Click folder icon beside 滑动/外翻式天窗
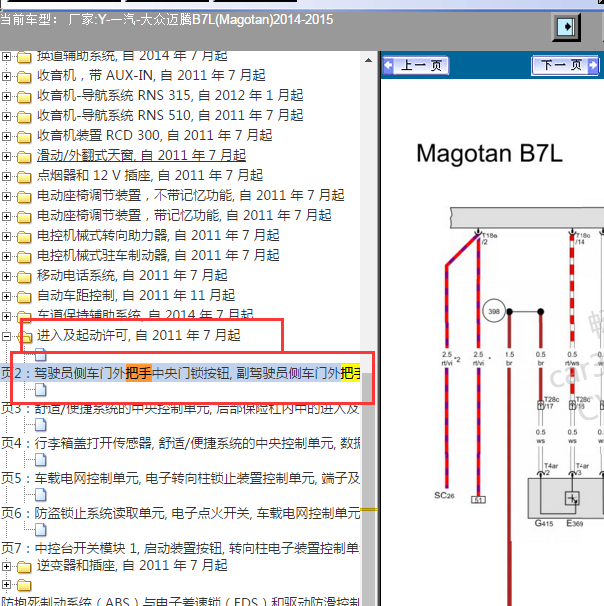The width and height of the screenshot is (604, 606). pyautogui.click(x=24, y=157)
